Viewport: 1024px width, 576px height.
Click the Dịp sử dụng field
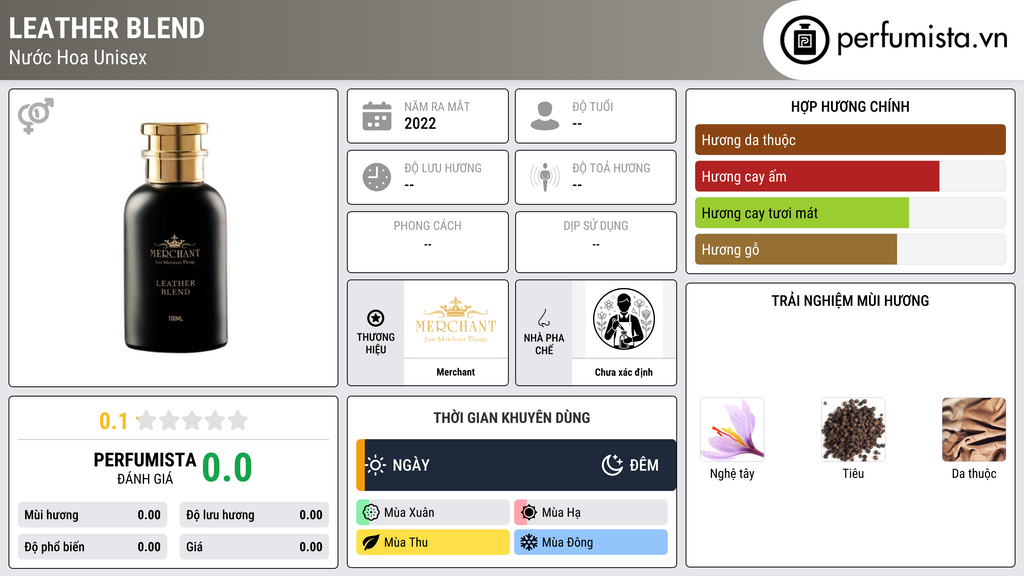tap(596, 242)
